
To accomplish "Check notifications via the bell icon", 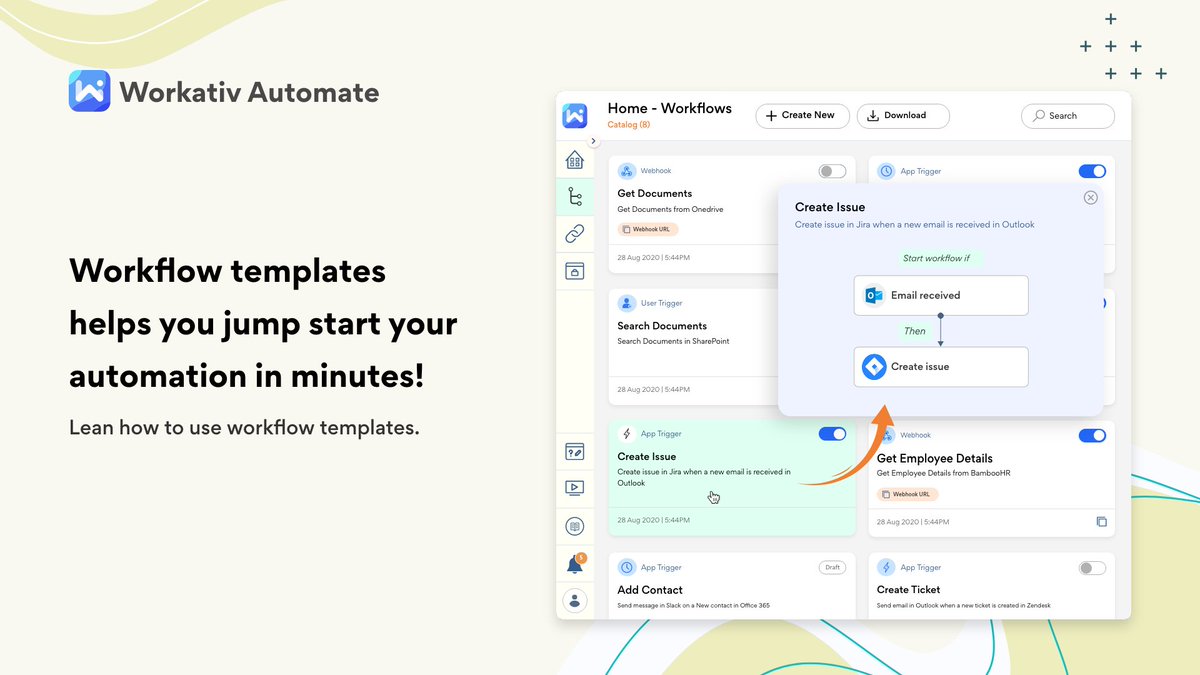I will coord(575,563).
